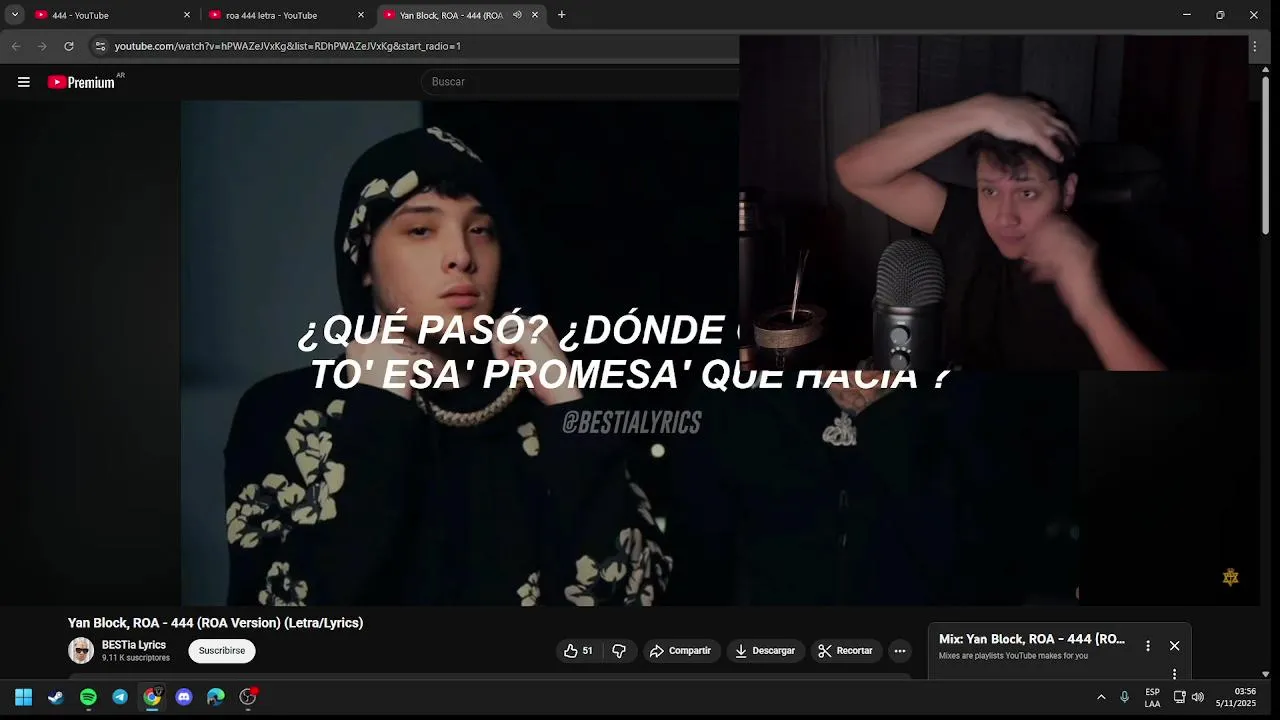Open OBS Studio from the taskbar
This screenshot has width=1280, height=720.
(248, 697)
